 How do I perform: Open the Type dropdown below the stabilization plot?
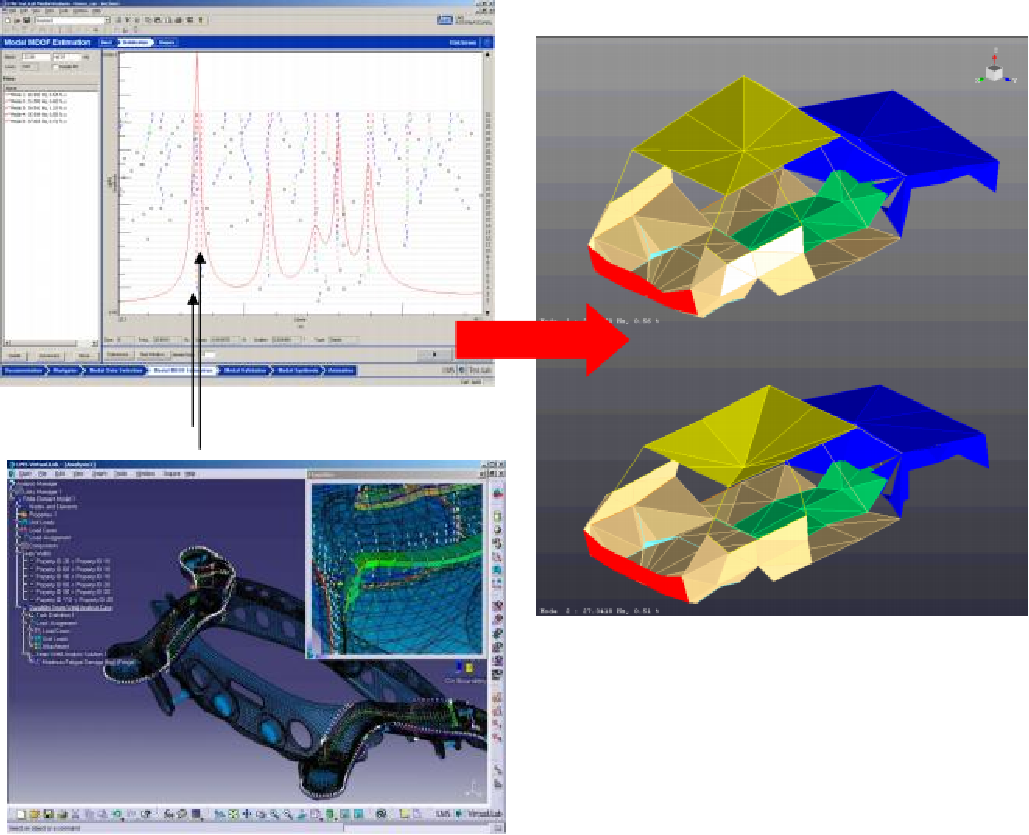coord(344,340)
